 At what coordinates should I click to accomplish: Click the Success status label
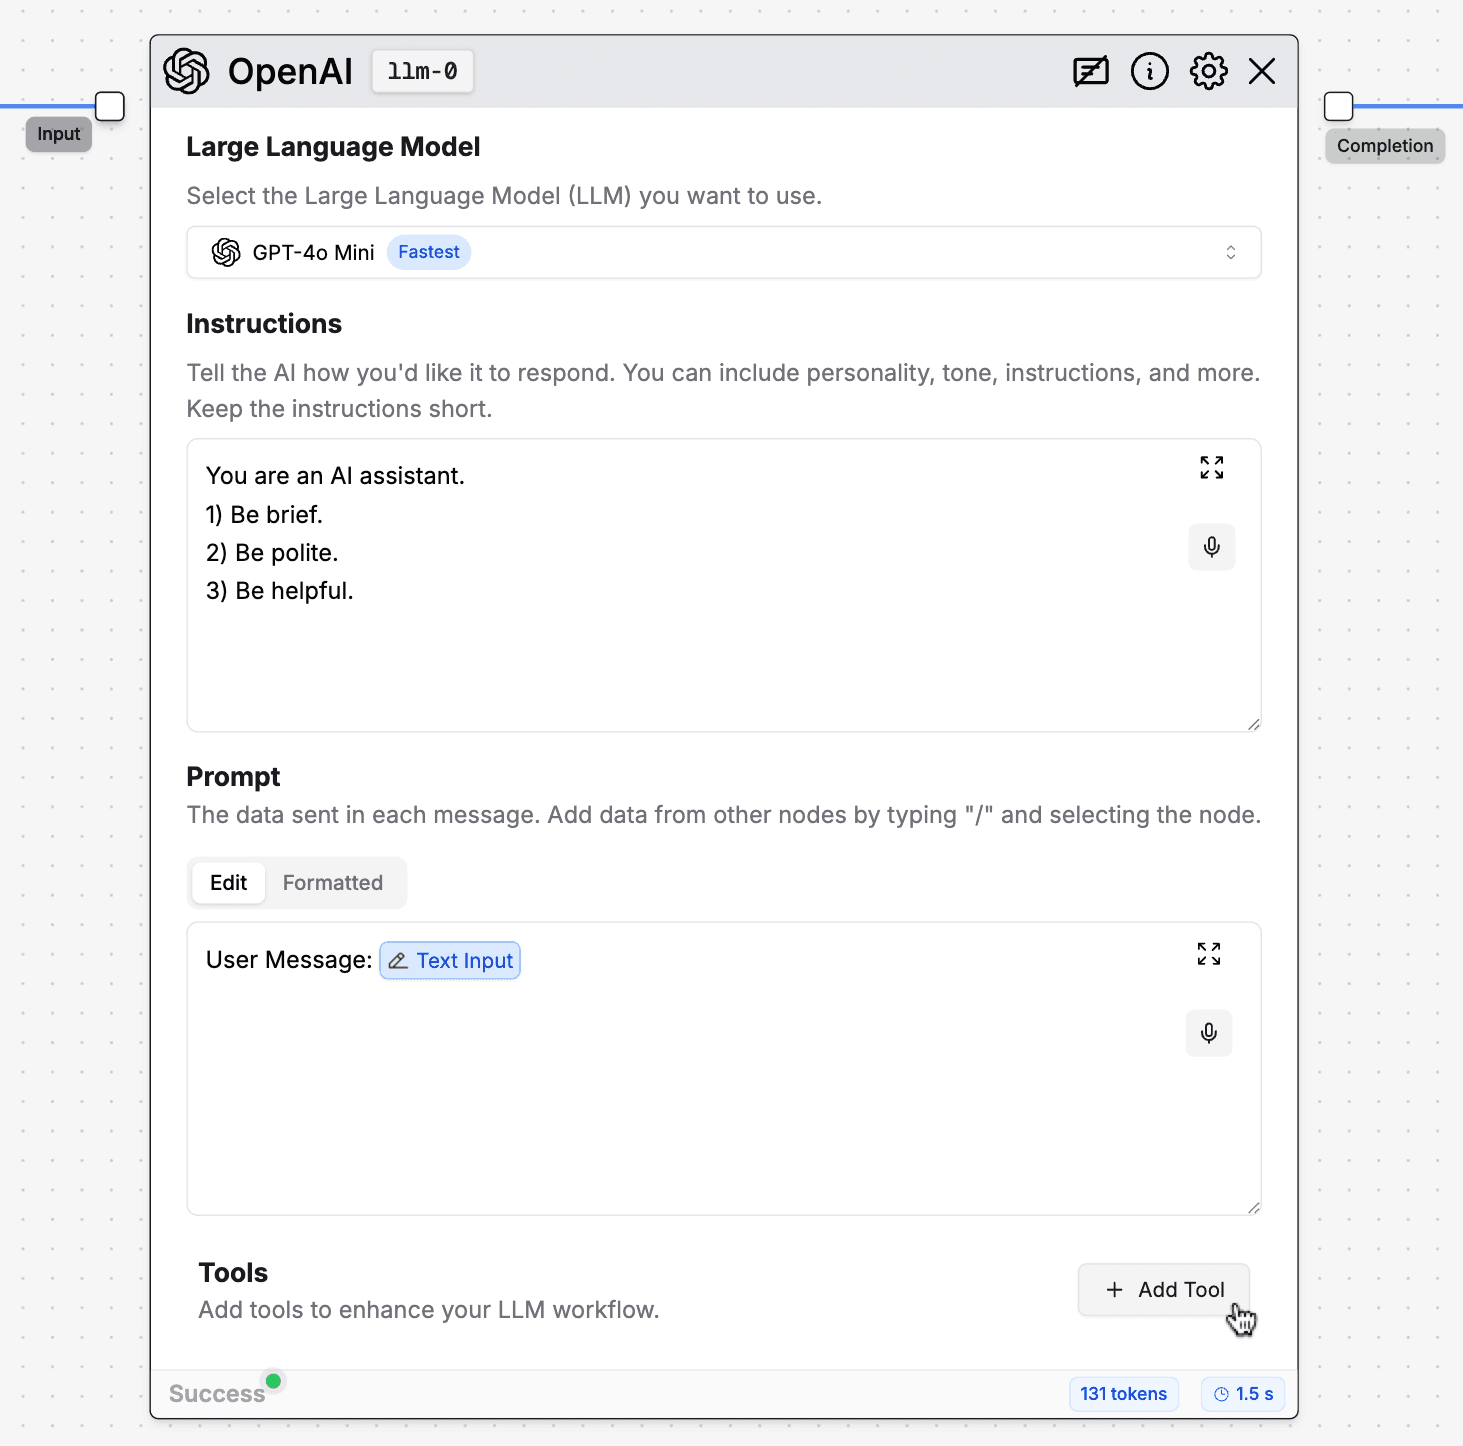(x=217, y=1394)
